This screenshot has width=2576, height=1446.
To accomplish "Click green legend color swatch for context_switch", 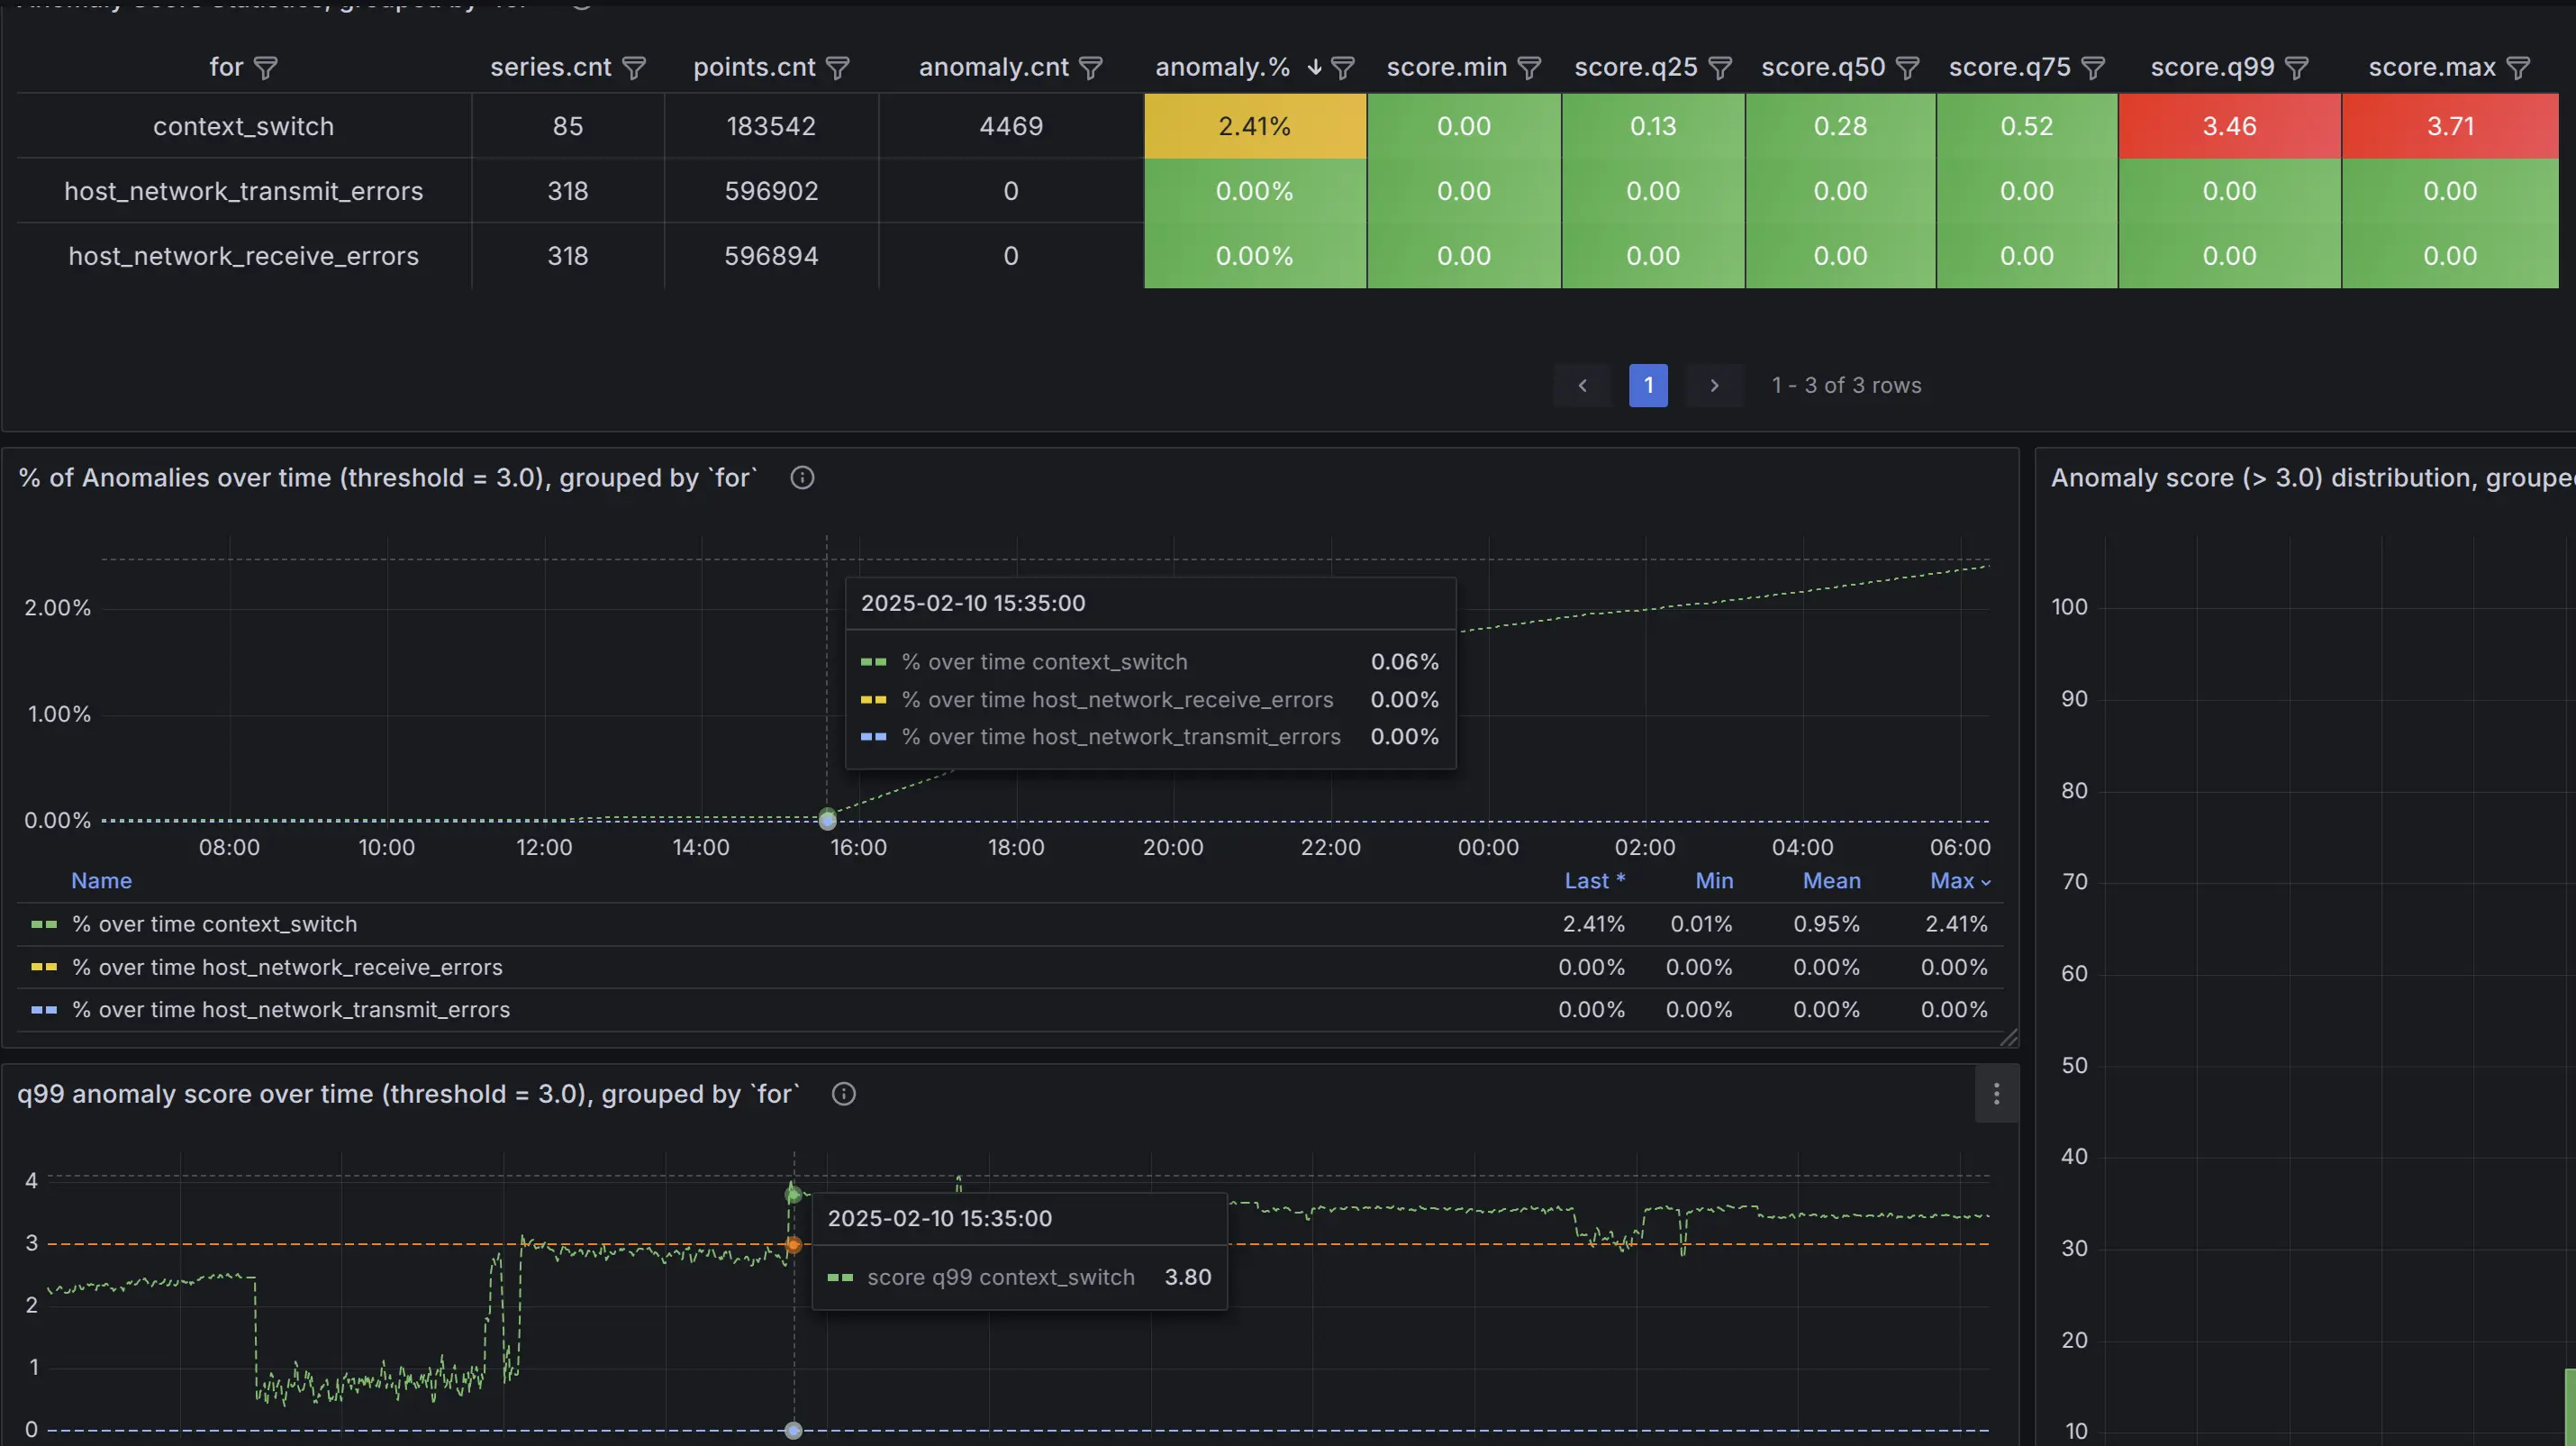I will coord(44,924).
